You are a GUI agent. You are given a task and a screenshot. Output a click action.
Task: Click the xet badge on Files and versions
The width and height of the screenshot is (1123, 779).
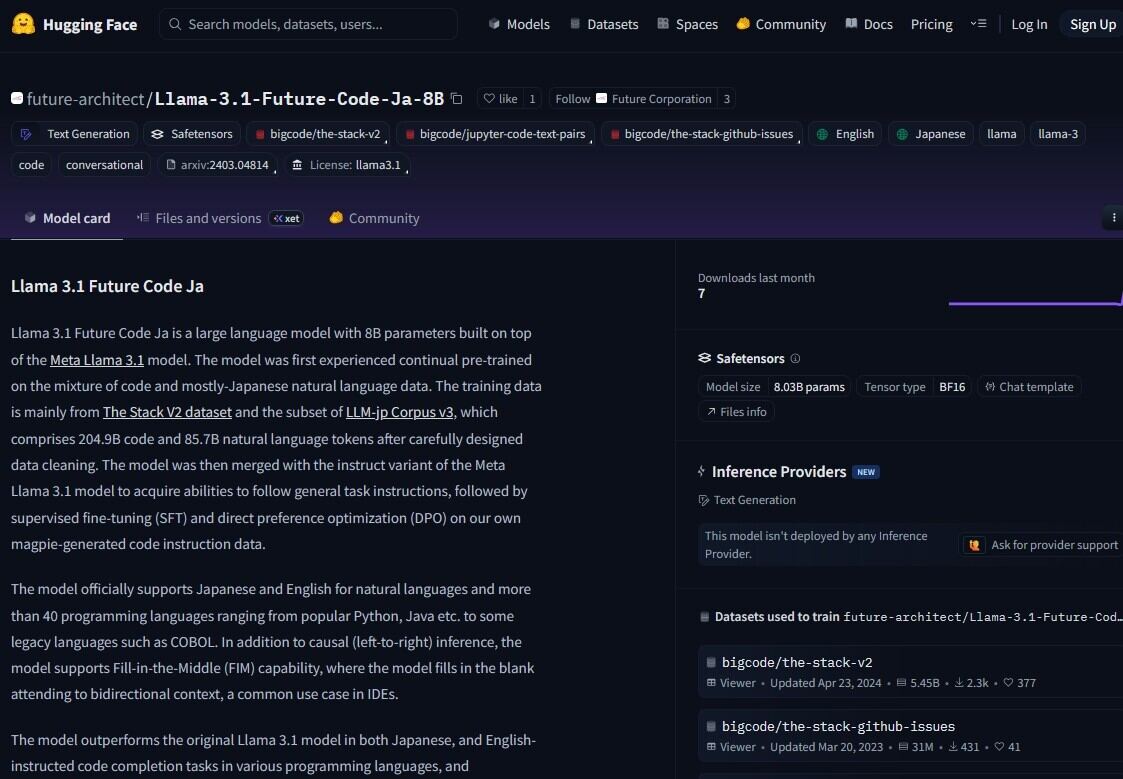pos(286,218)
